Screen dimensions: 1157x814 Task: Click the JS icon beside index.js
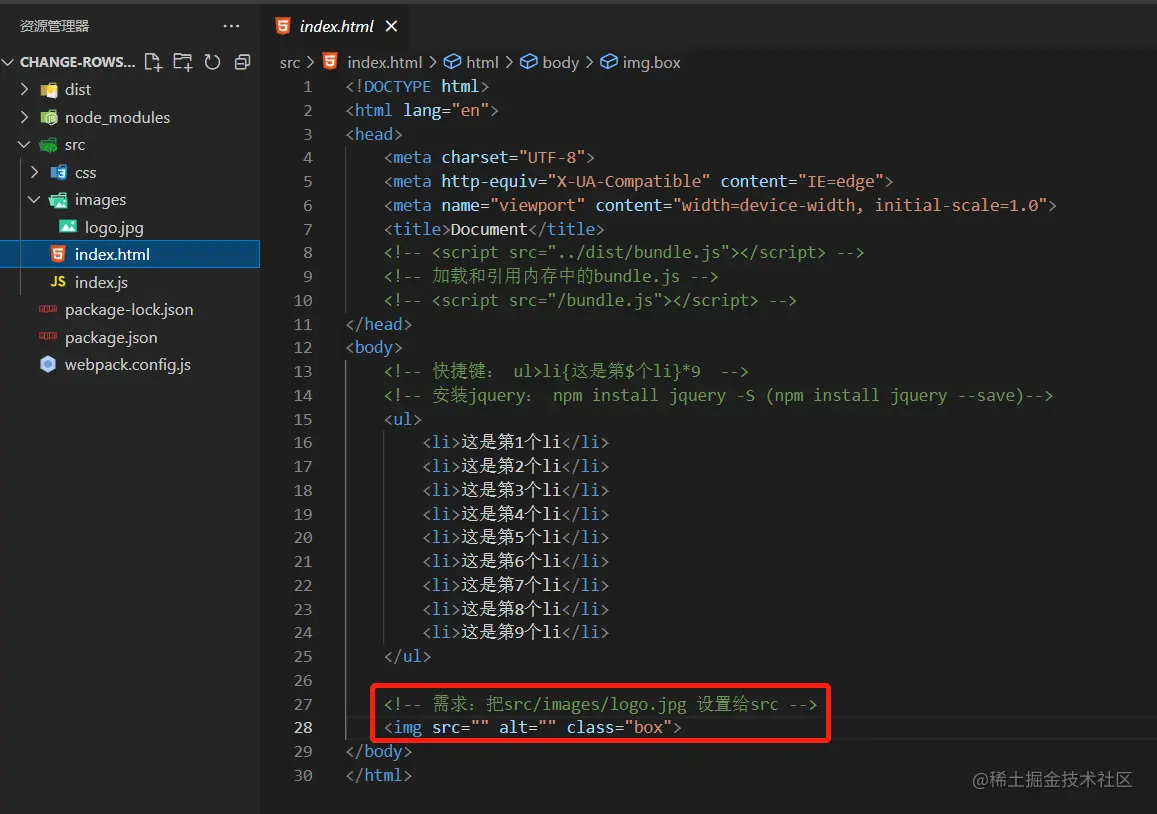(x=58, y=282)
